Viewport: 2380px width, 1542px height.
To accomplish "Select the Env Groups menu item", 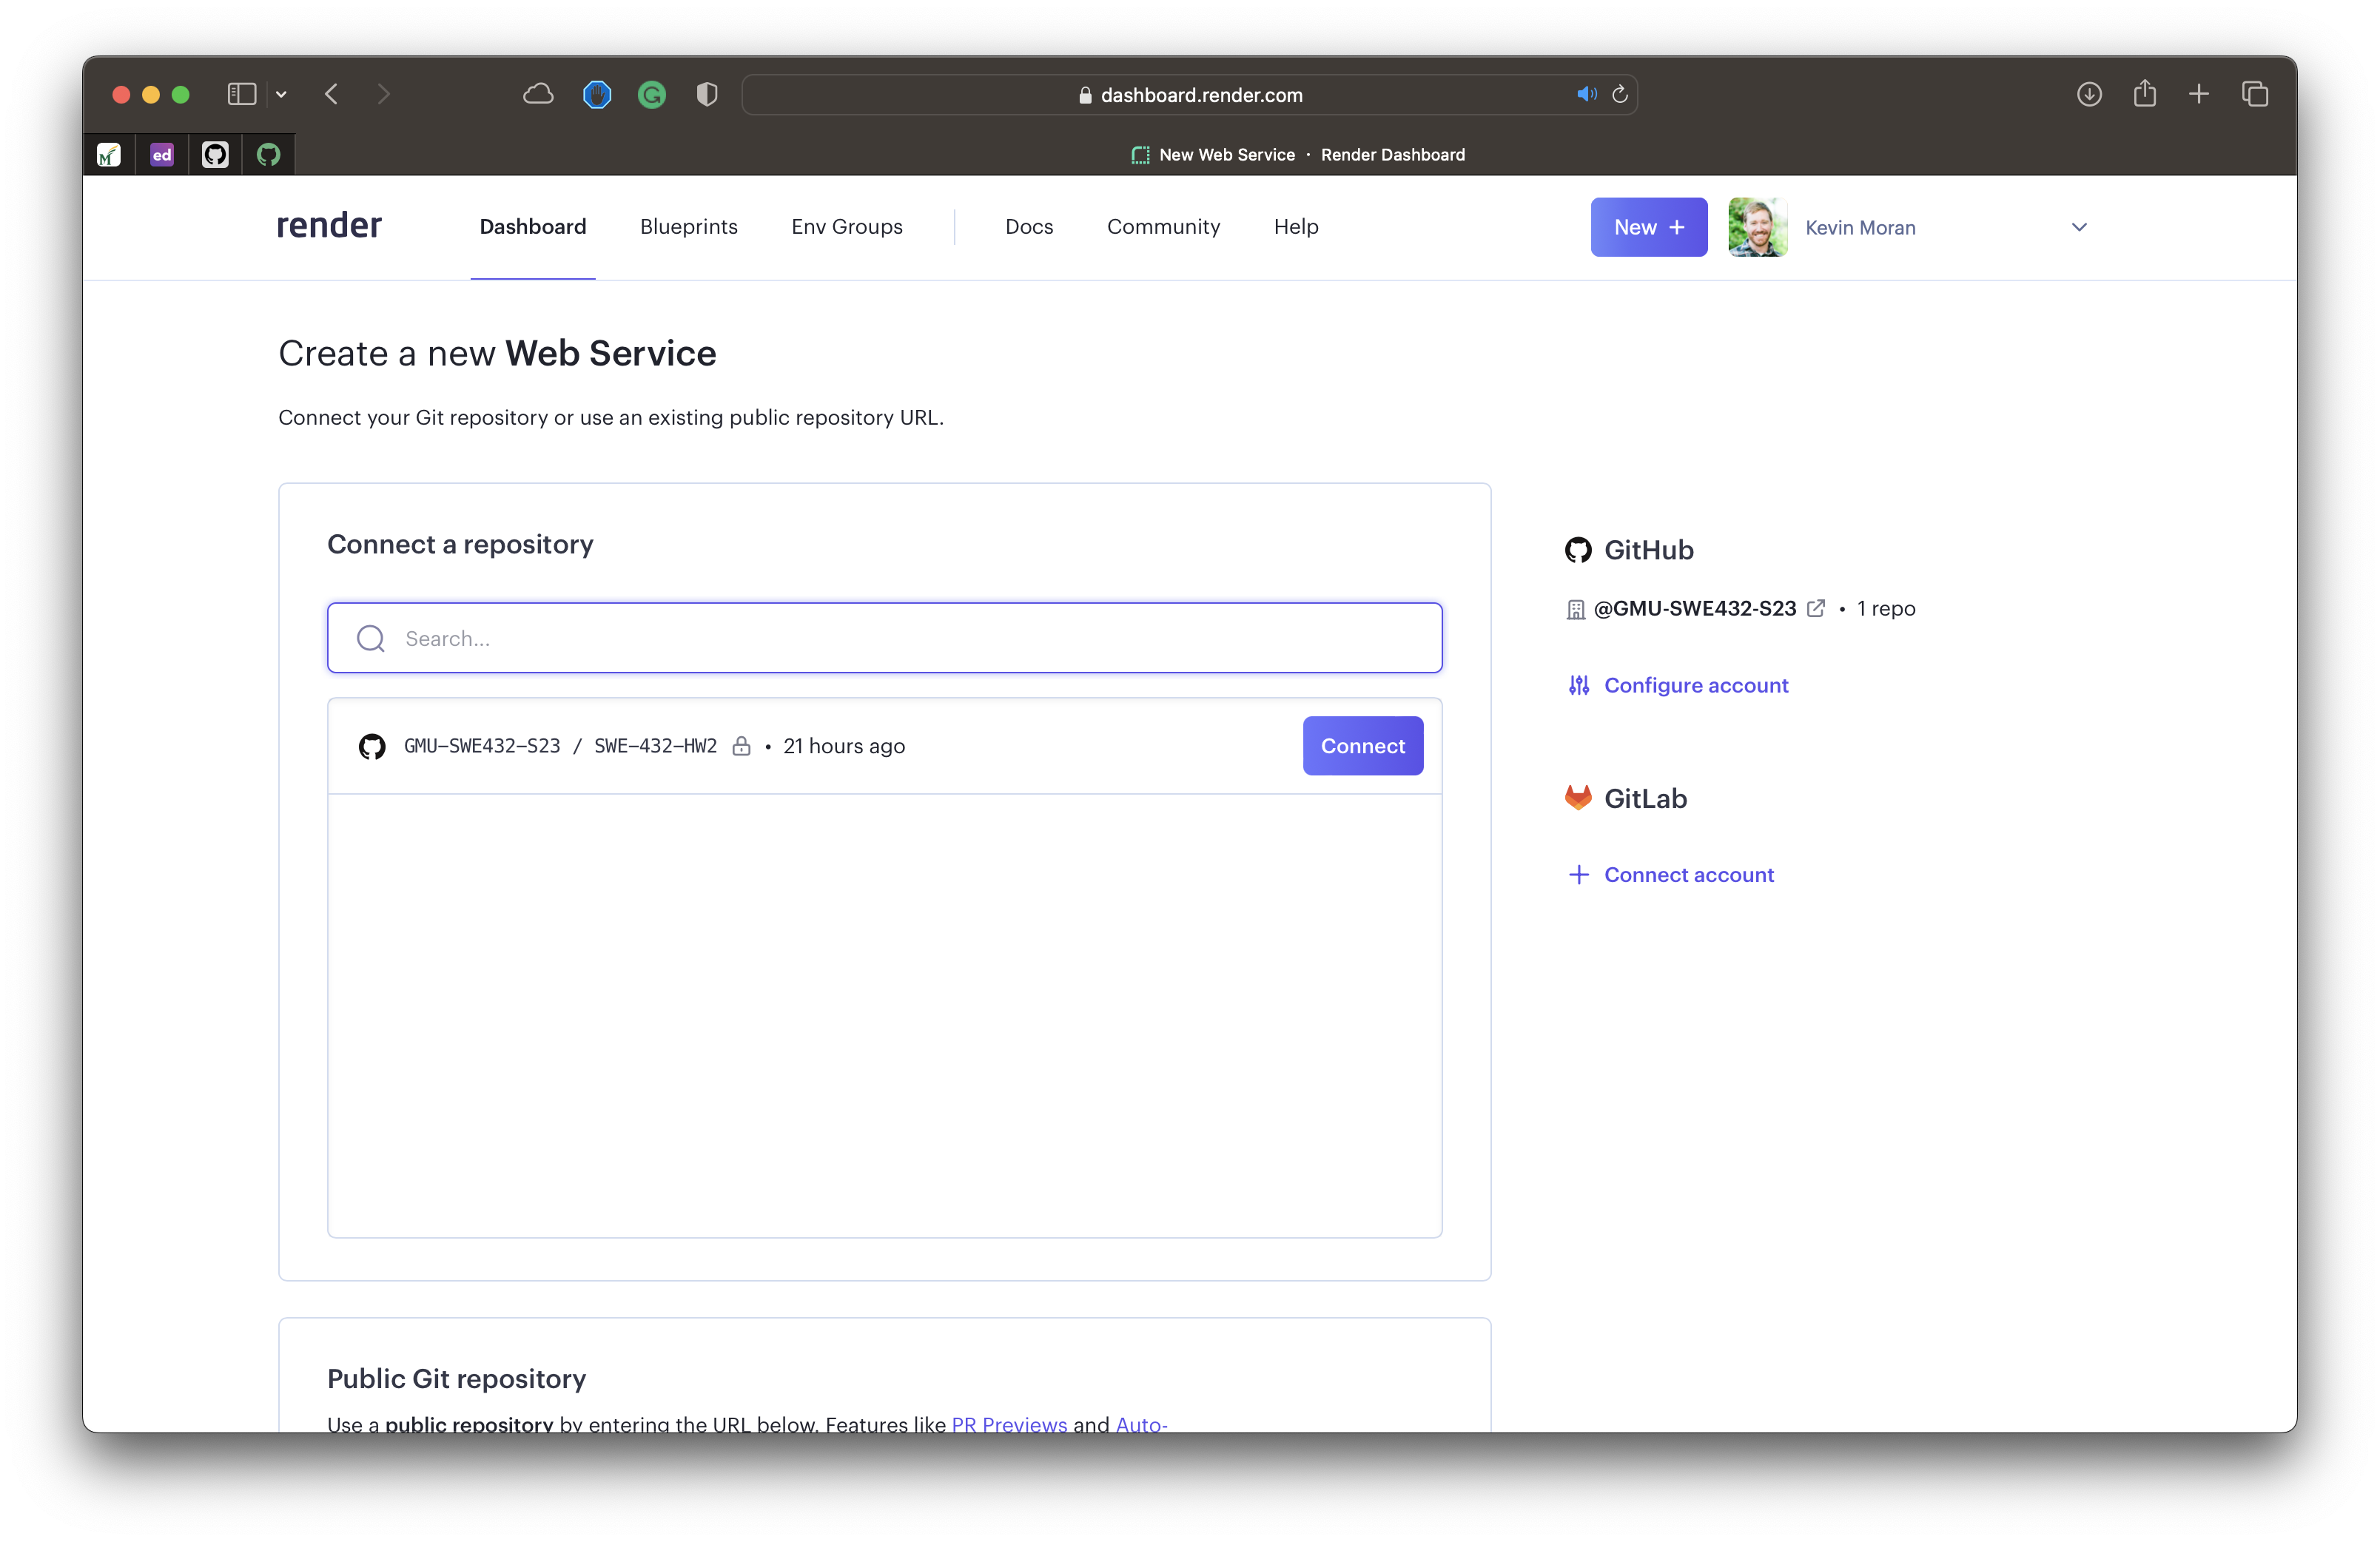I will [x=847, y=227].
